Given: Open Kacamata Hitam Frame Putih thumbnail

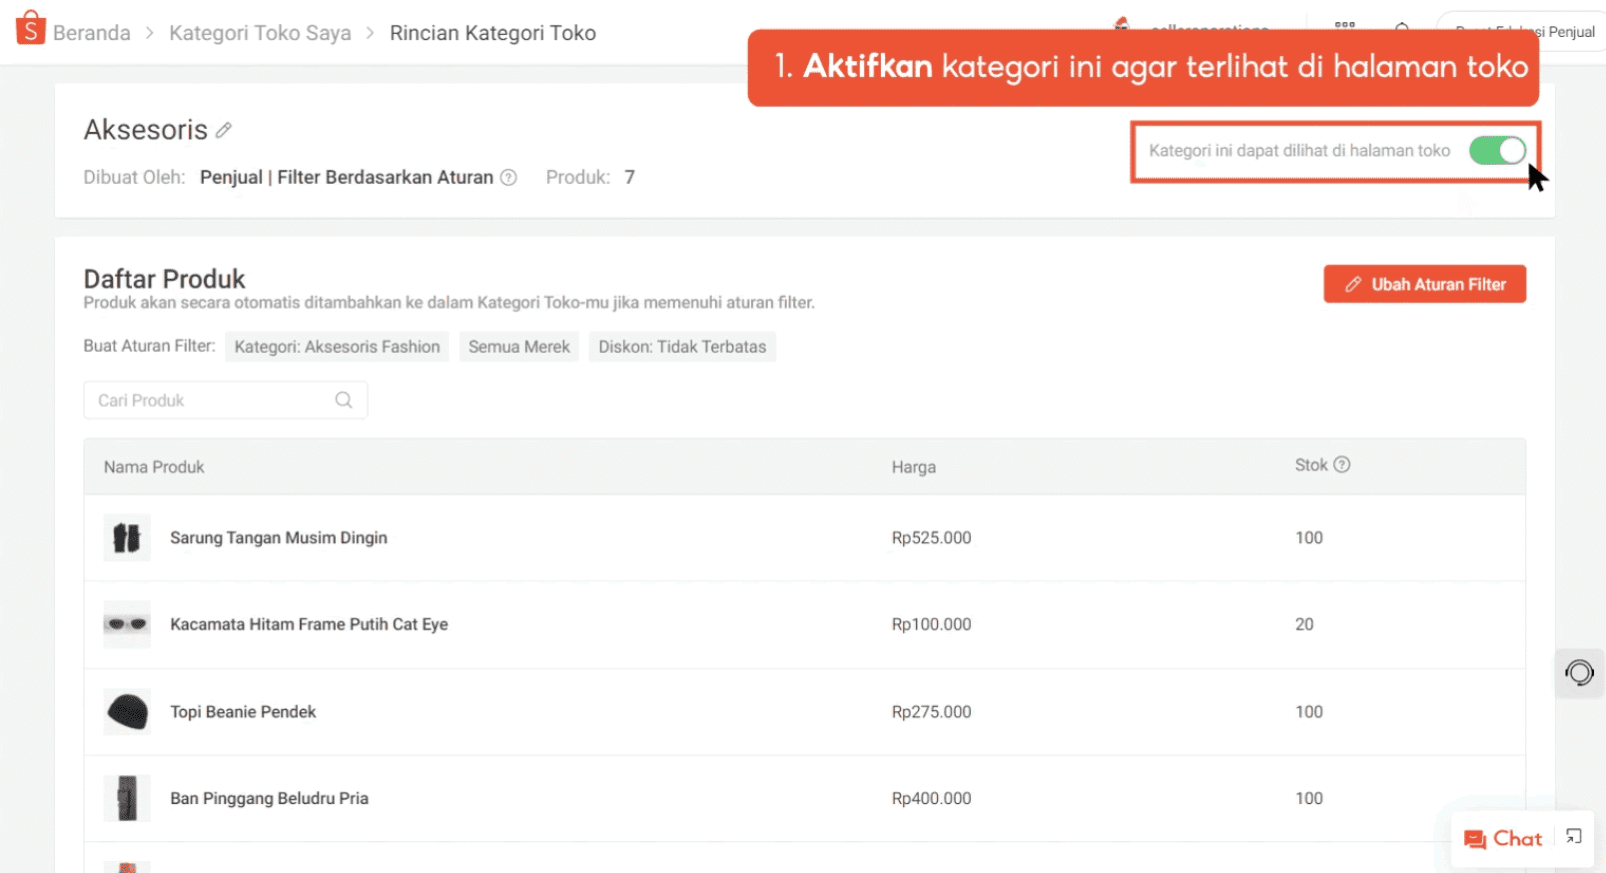Looking at the screenshot, I should (127, 624).
